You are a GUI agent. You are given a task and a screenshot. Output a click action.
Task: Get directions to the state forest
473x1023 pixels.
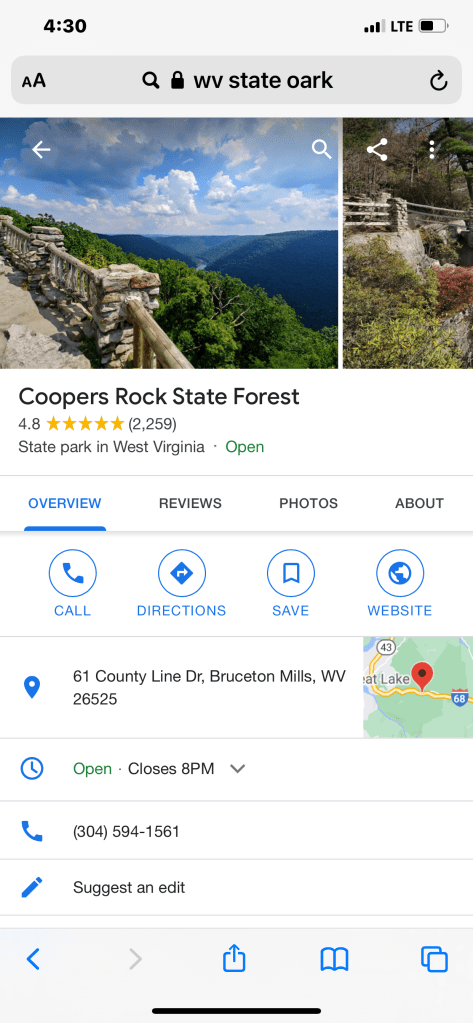pyautogui.click(x=181, y=584)
